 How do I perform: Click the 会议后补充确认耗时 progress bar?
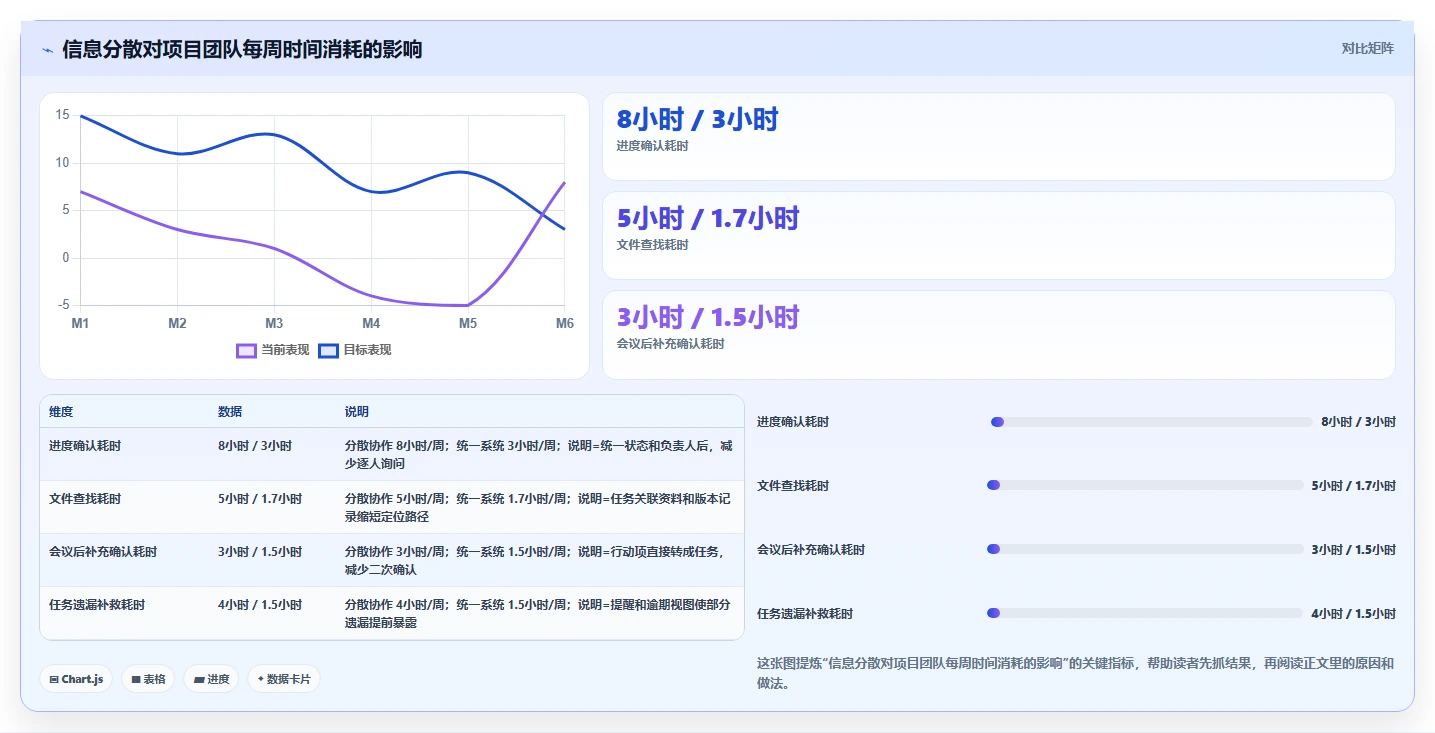[1145, 549]
